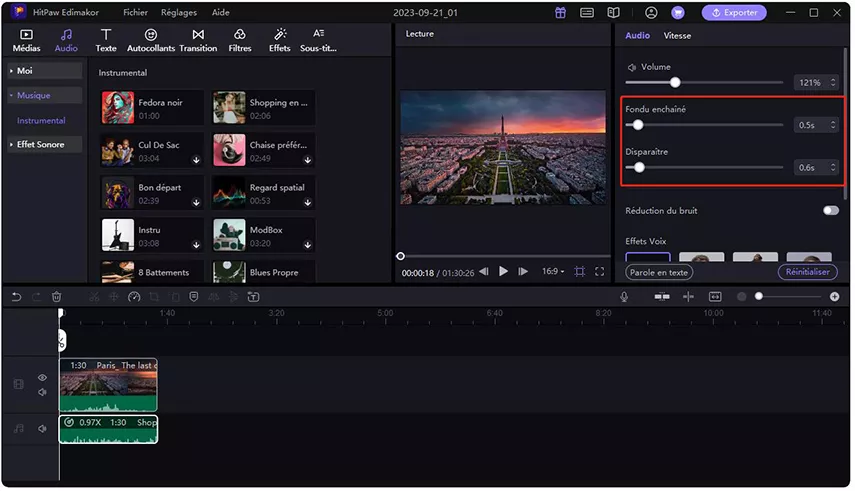
Task: Delete the selected clip with trash icon
Action: (x=56, y=297)
